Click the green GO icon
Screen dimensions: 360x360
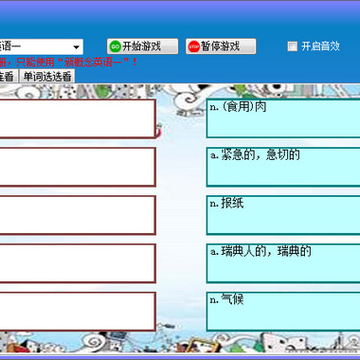[115, 46]
